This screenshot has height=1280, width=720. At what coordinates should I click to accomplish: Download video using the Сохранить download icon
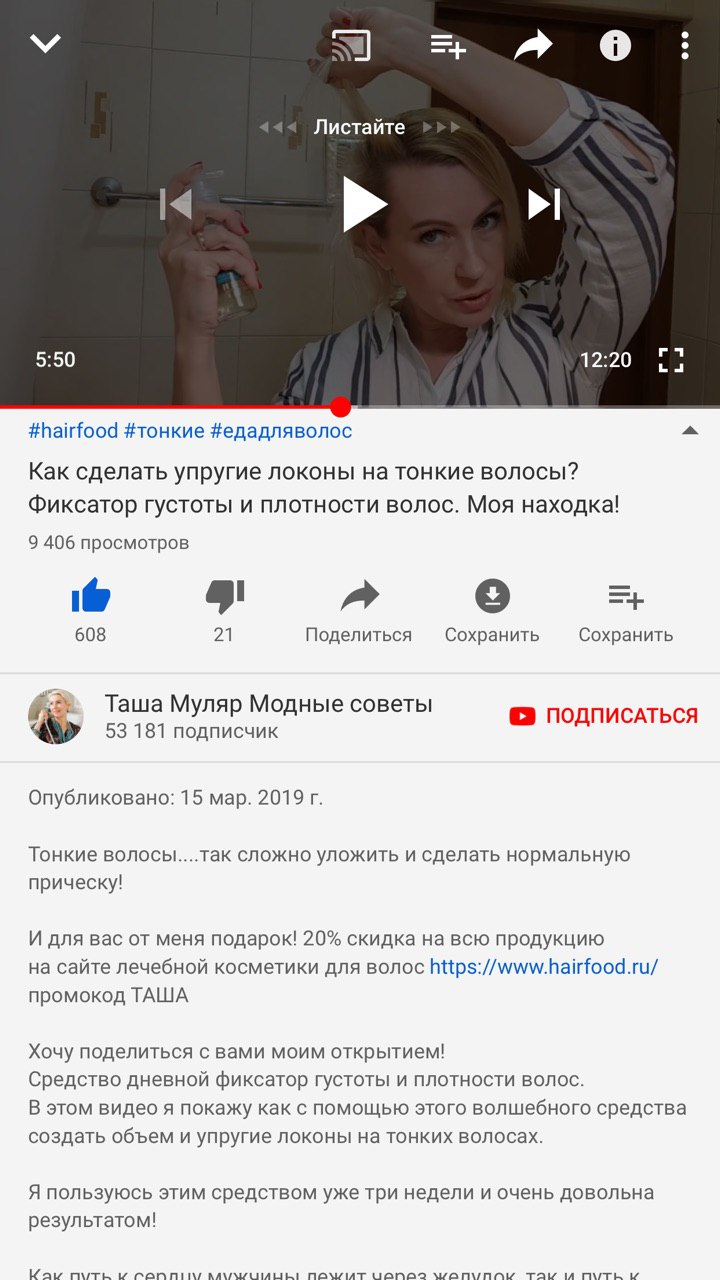[x=492, y=611]
